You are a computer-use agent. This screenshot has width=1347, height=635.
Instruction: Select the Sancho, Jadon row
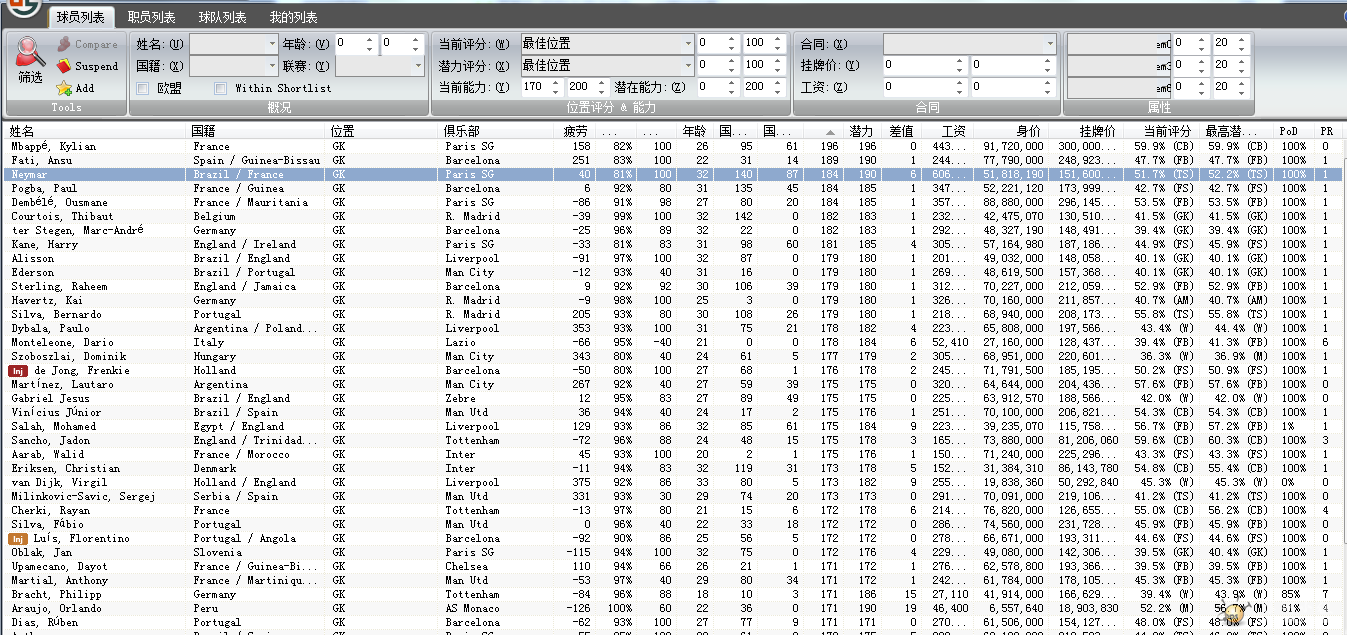[673, 440]
